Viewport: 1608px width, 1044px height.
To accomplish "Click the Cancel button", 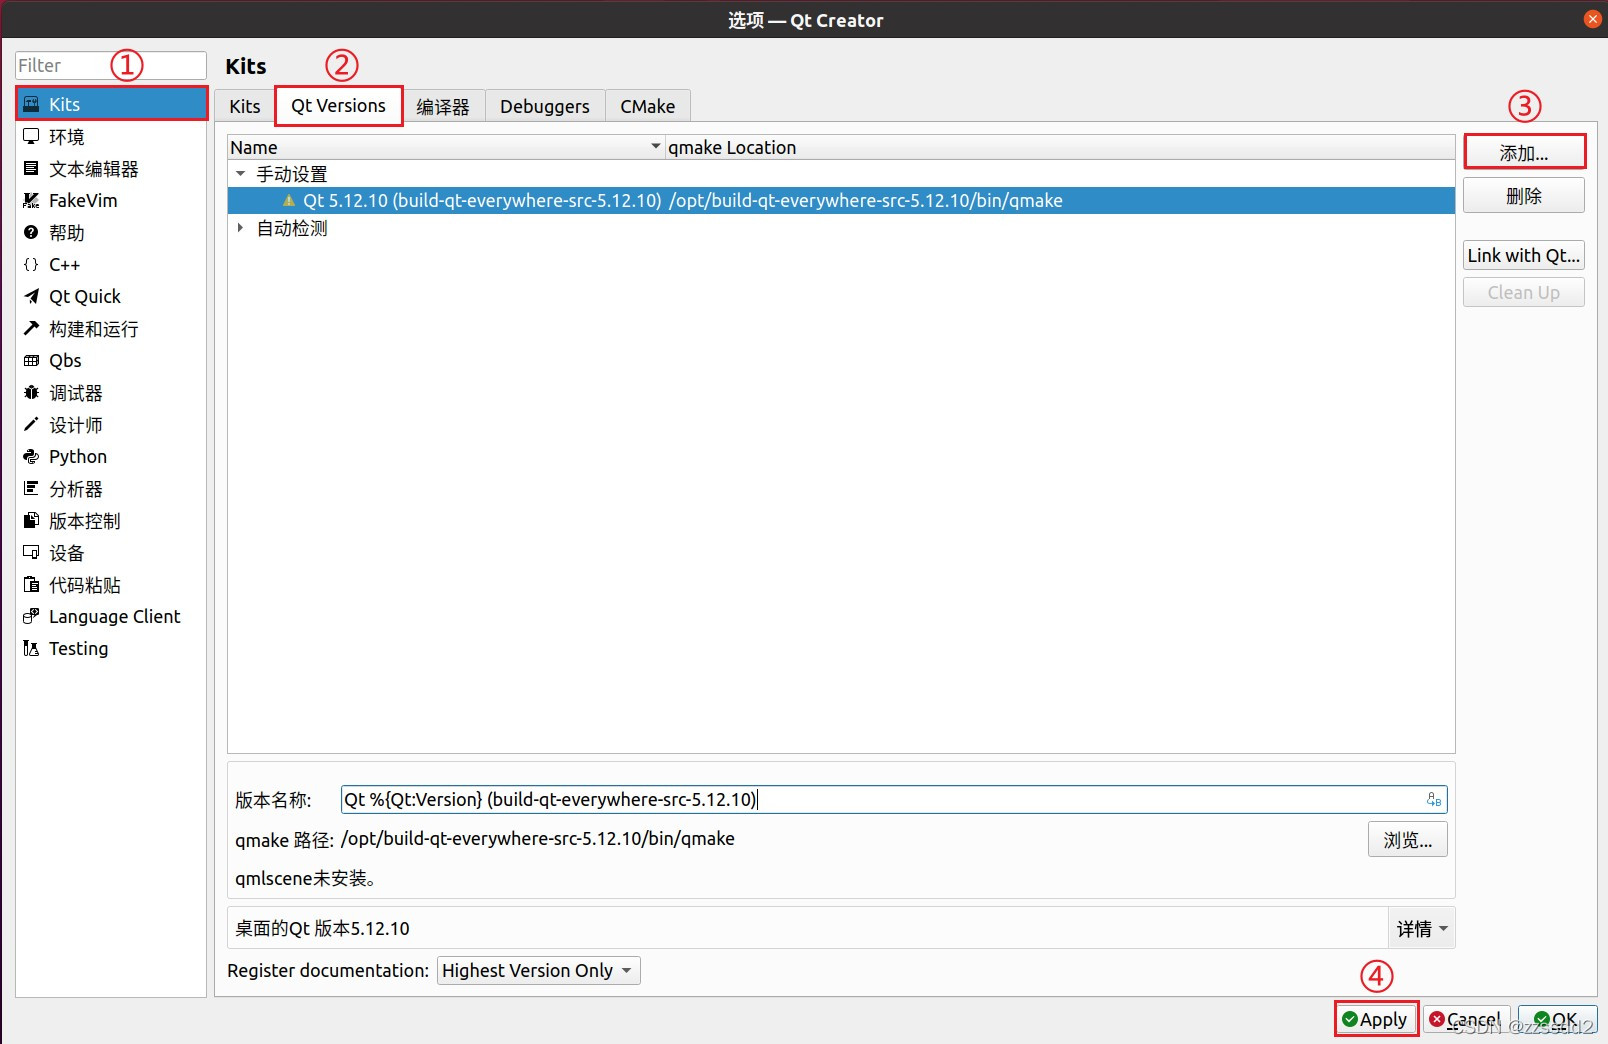I will [x=1466, y=1019].
